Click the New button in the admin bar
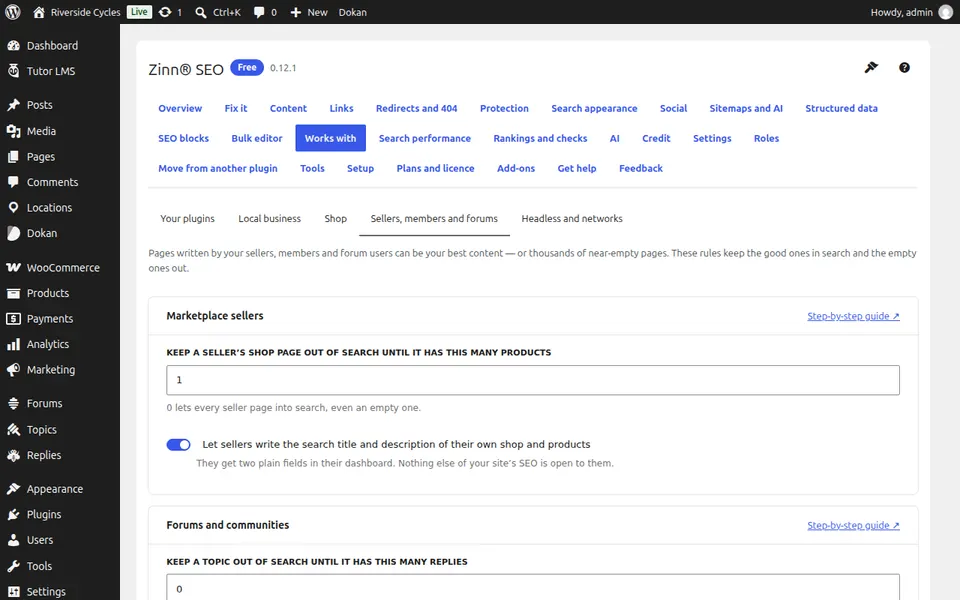 (x=309, y=12)
